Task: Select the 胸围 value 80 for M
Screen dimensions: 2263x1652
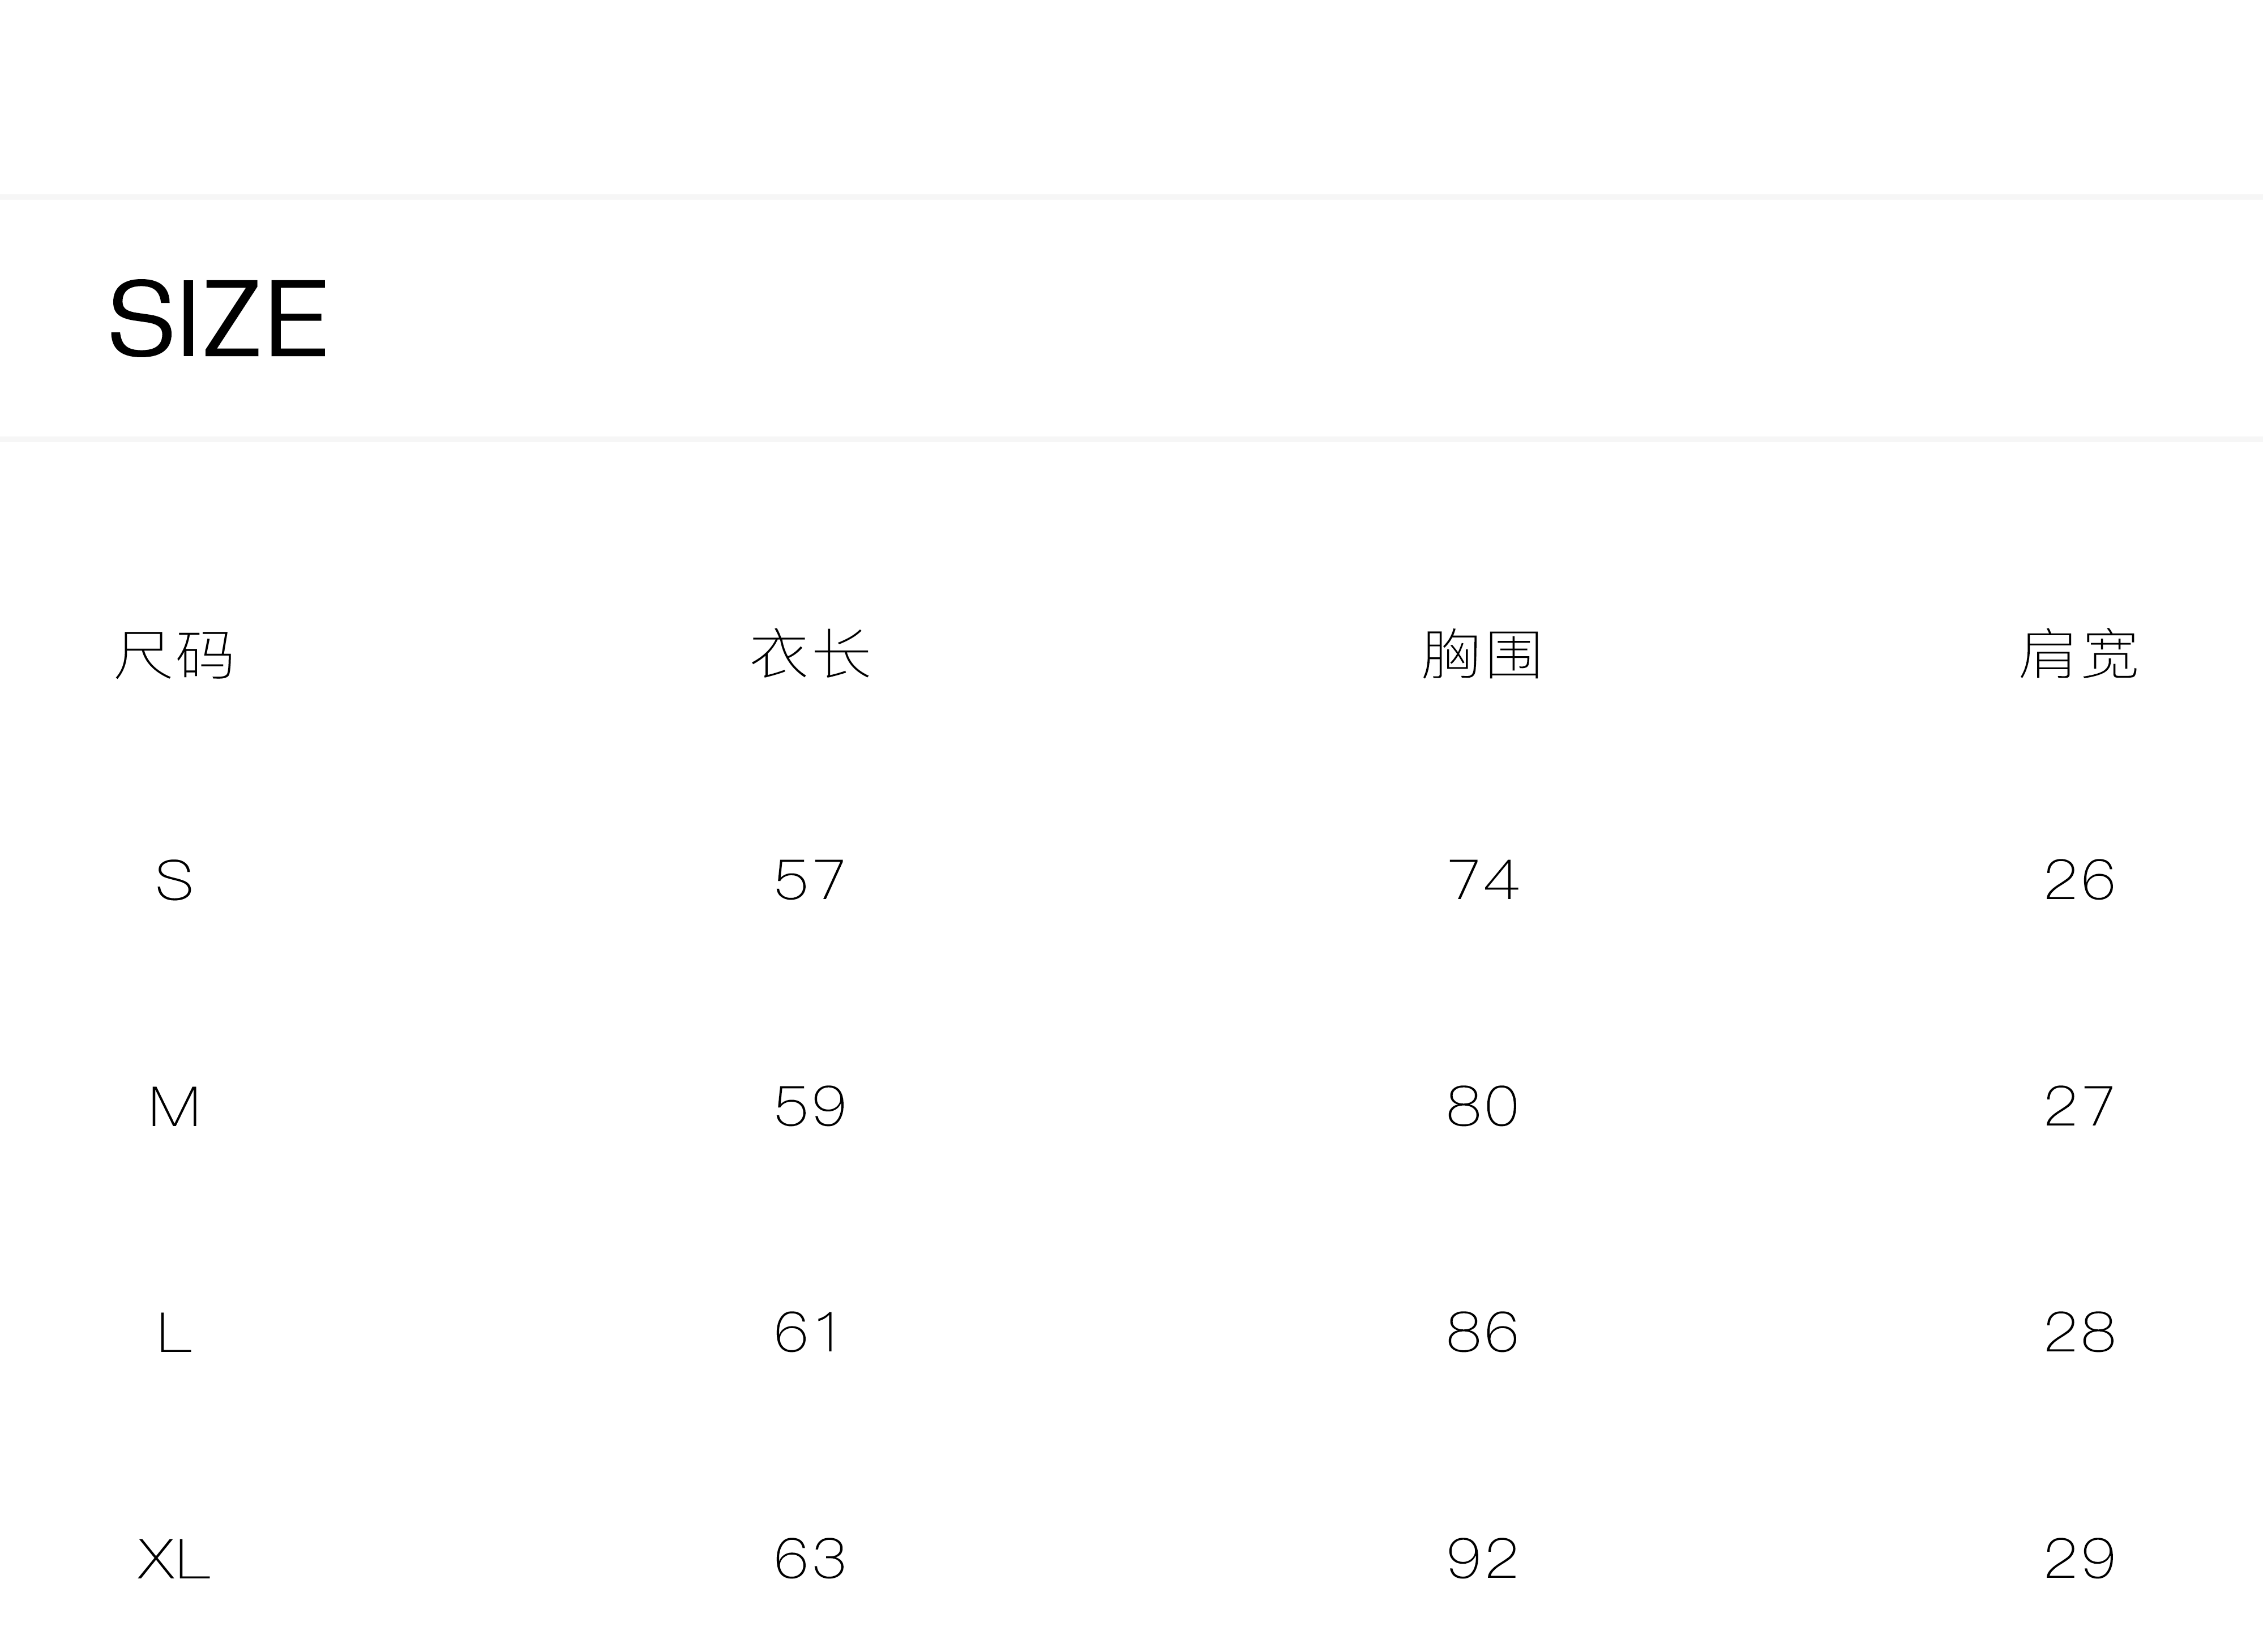Action: point(1482,1106)
